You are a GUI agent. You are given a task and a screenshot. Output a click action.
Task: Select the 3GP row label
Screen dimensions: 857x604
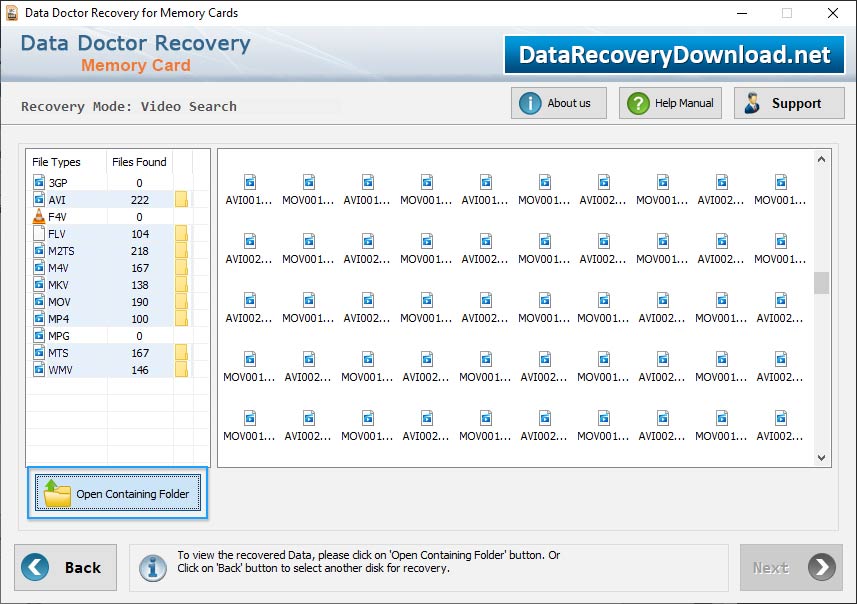click(58, 183)
